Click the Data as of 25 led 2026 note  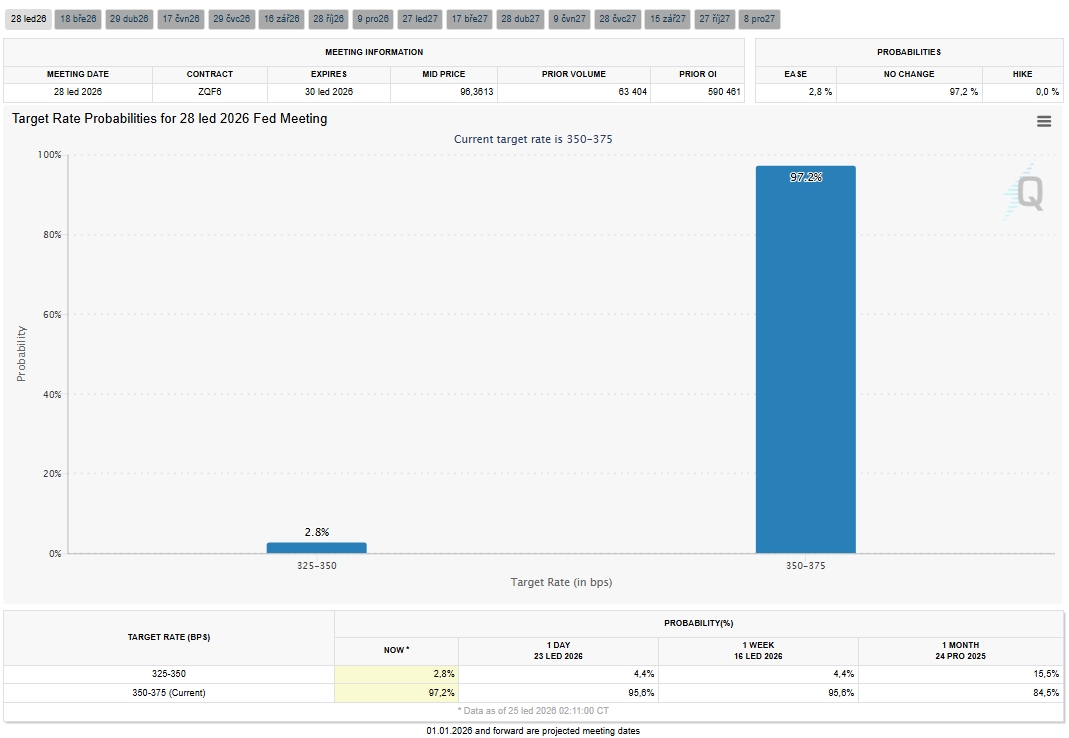click(533, 711)
